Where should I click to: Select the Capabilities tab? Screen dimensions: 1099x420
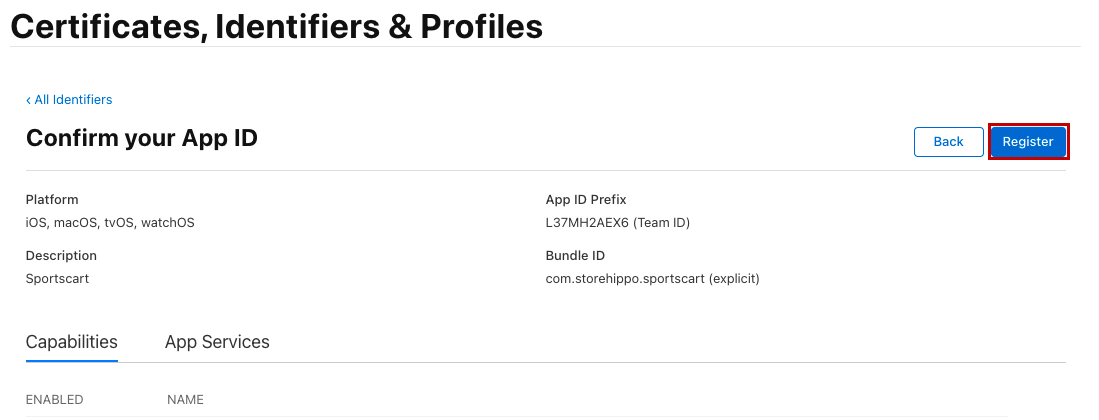[x=72, y=342]
